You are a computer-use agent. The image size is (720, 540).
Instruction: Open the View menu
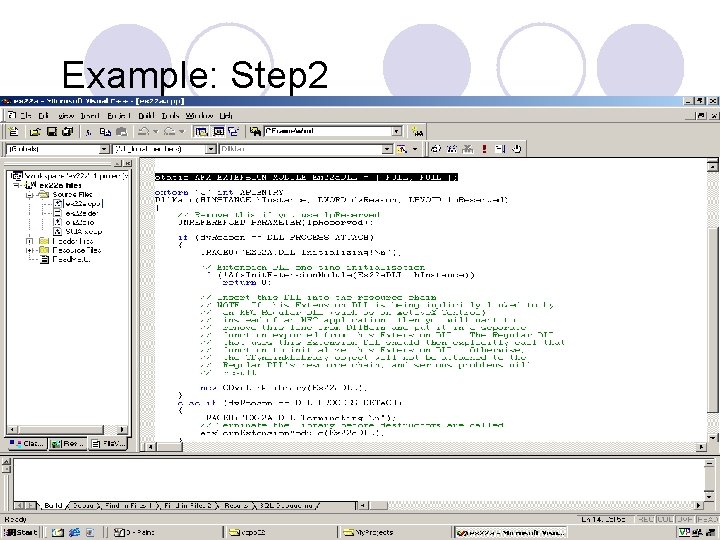[x=66, y=116]
